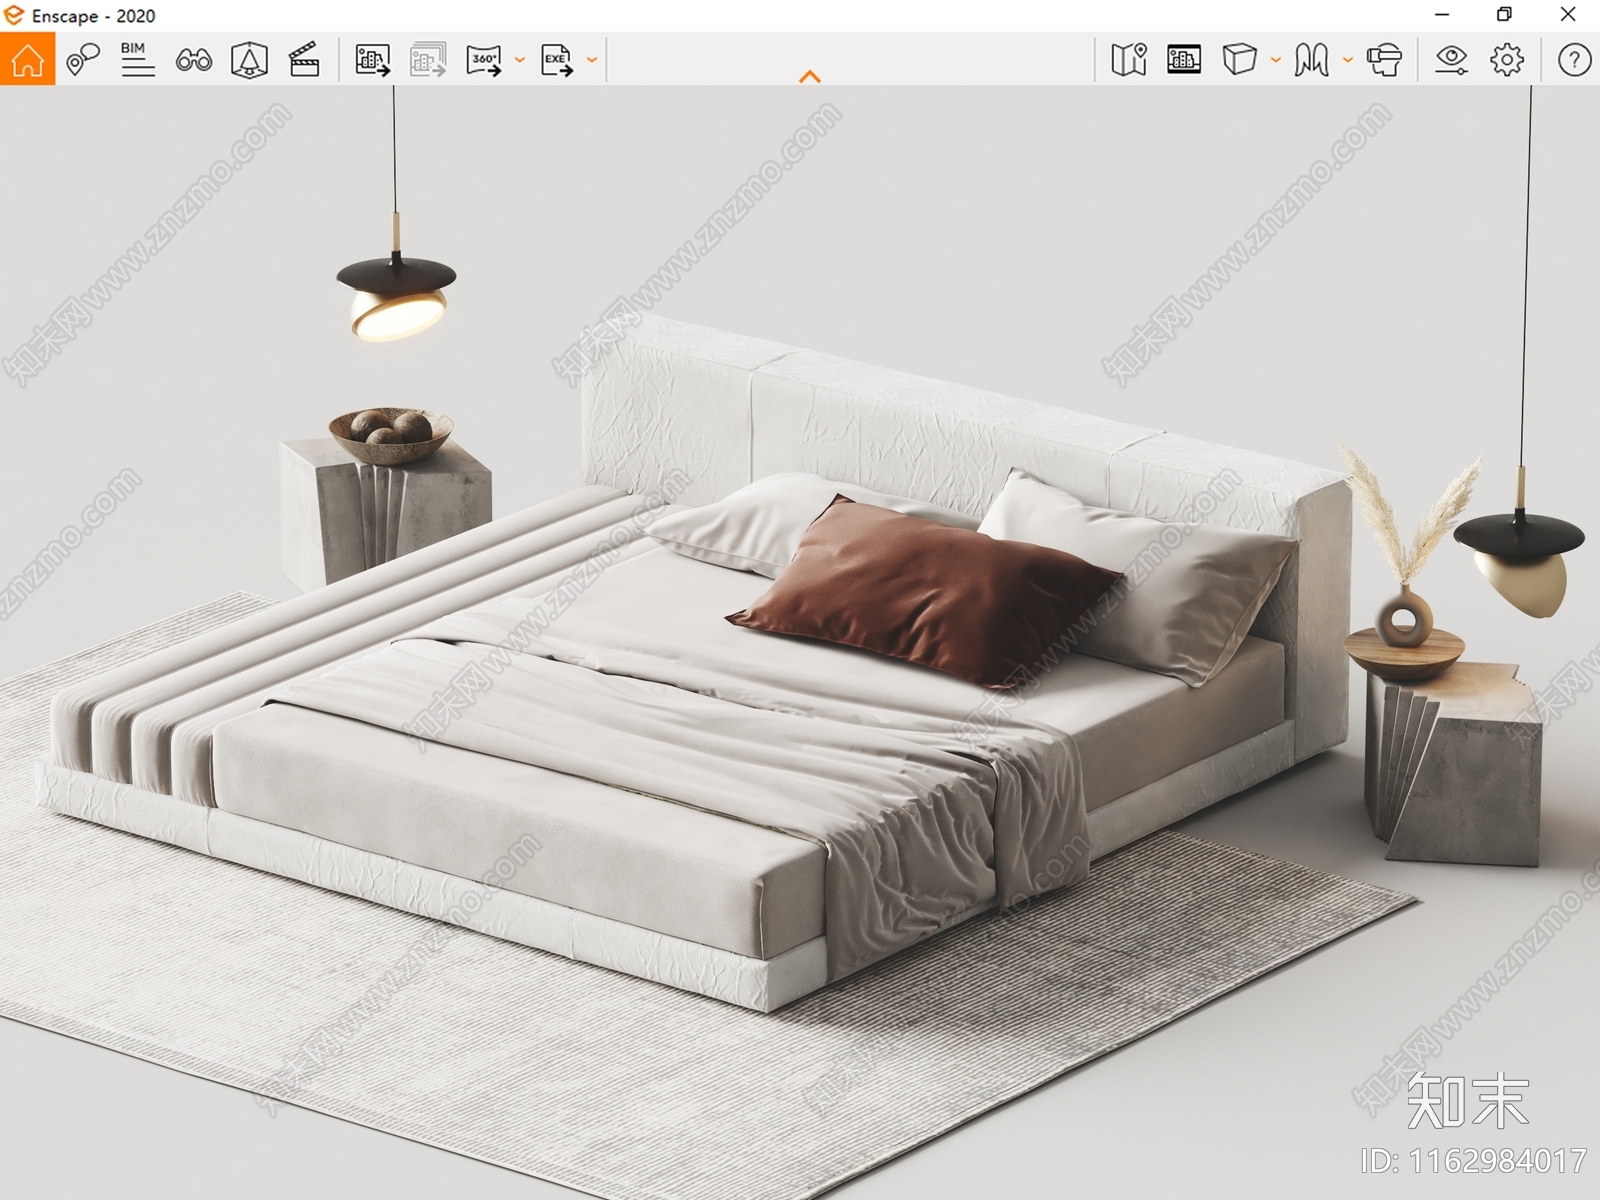This screenshot has height=1200, width=1600.
Task: Open the Help question mark
Action: point(1574,60)
